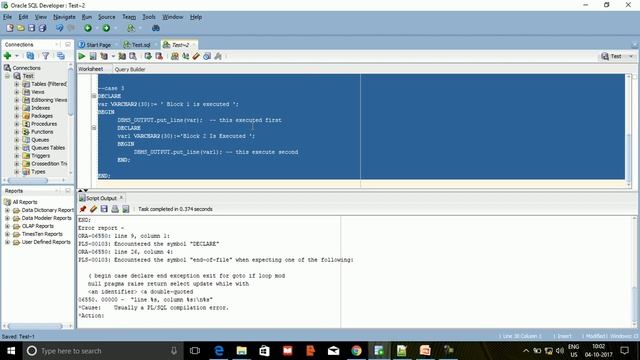Open new connection dropdown arrow next to plus
Image resolution: width=640 pixels, height=360 pixels.
coord(17,56)
